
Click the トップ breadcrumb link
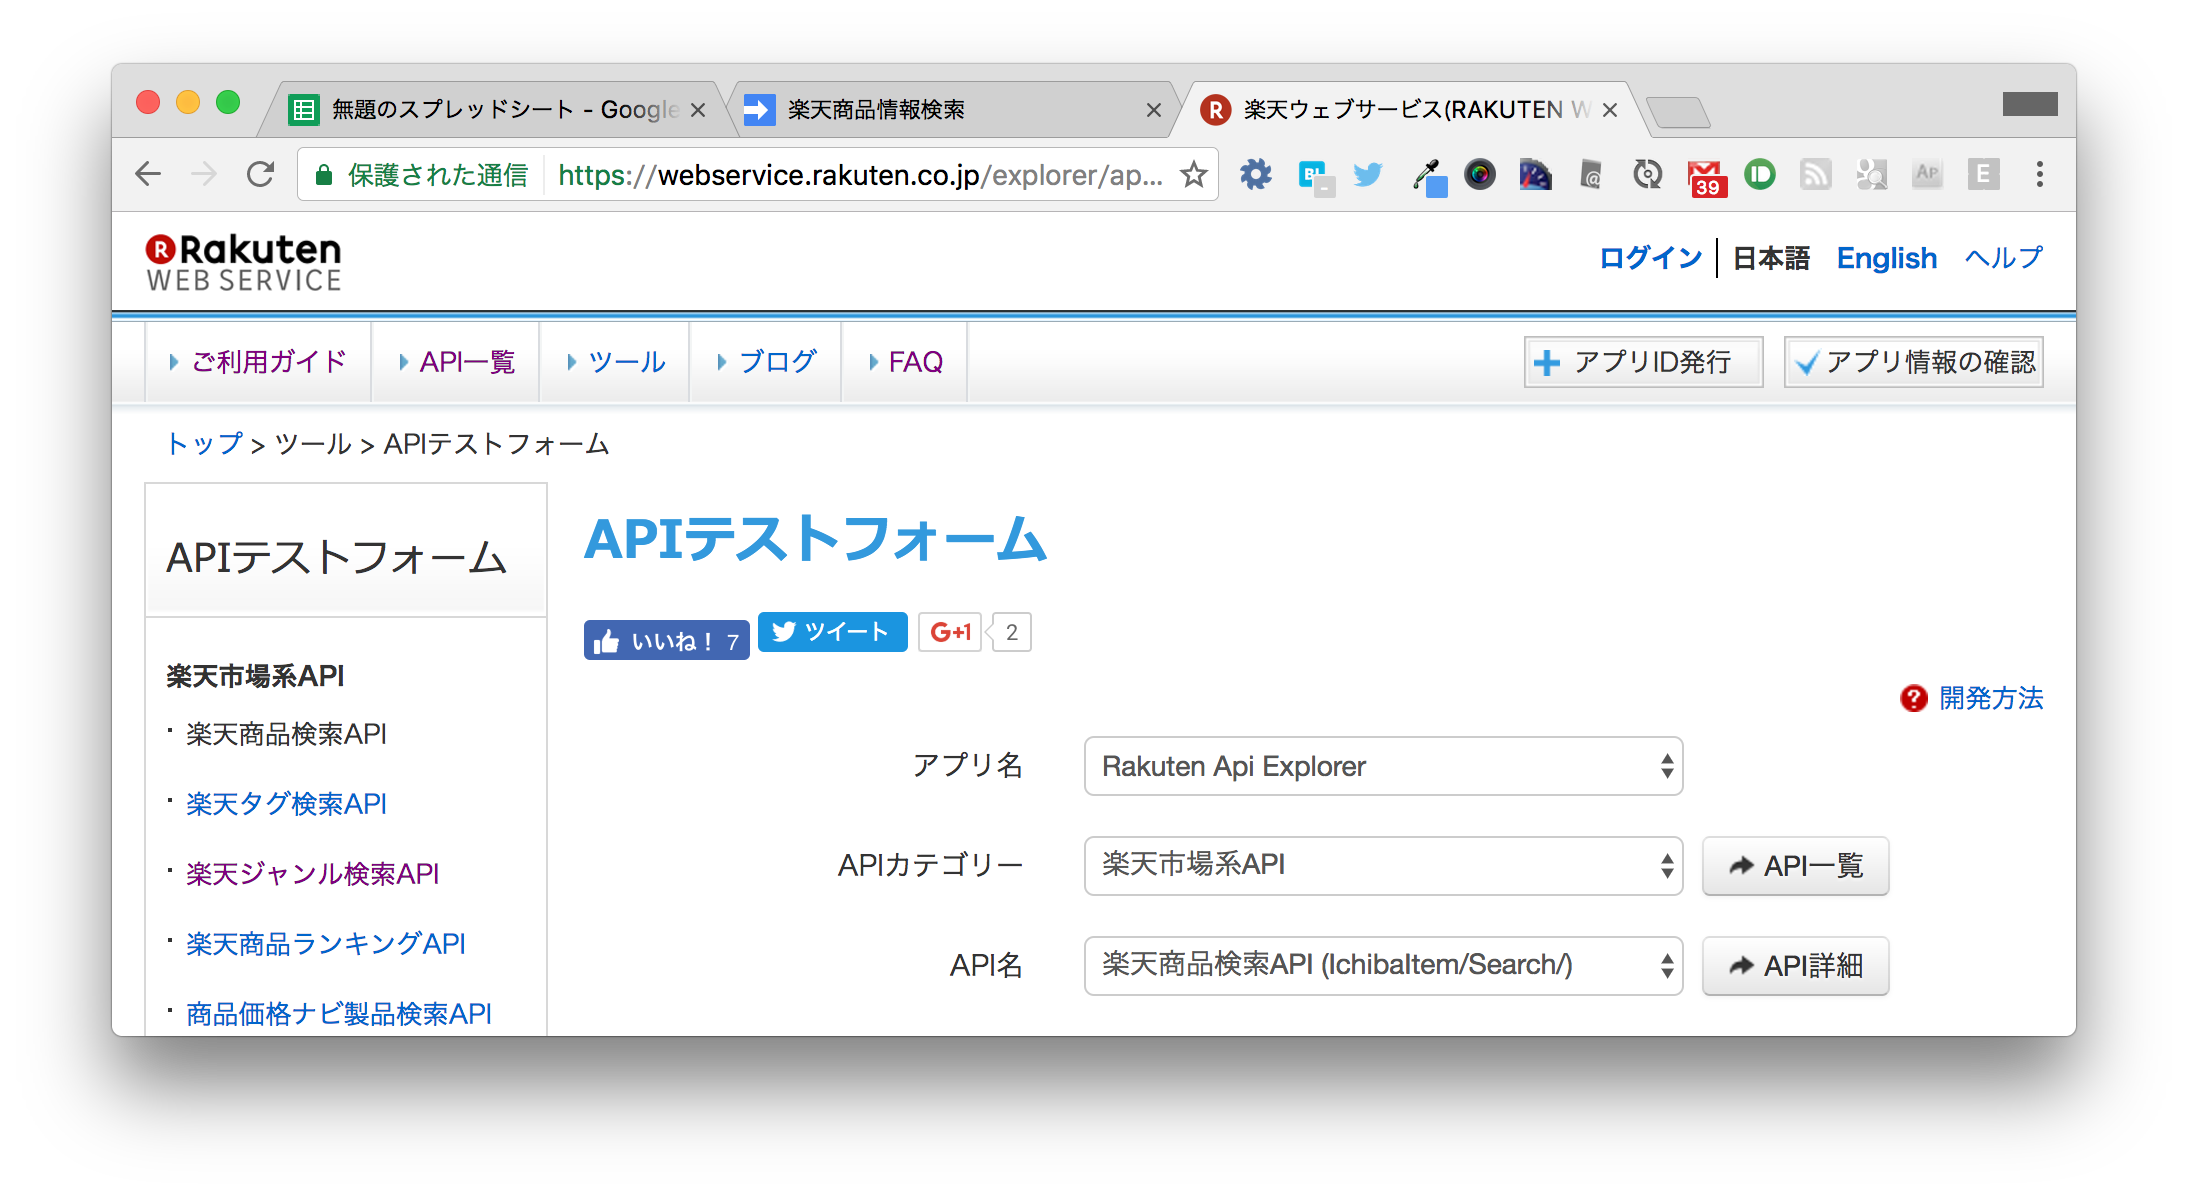pyautogui.click(x=205, y=443)
